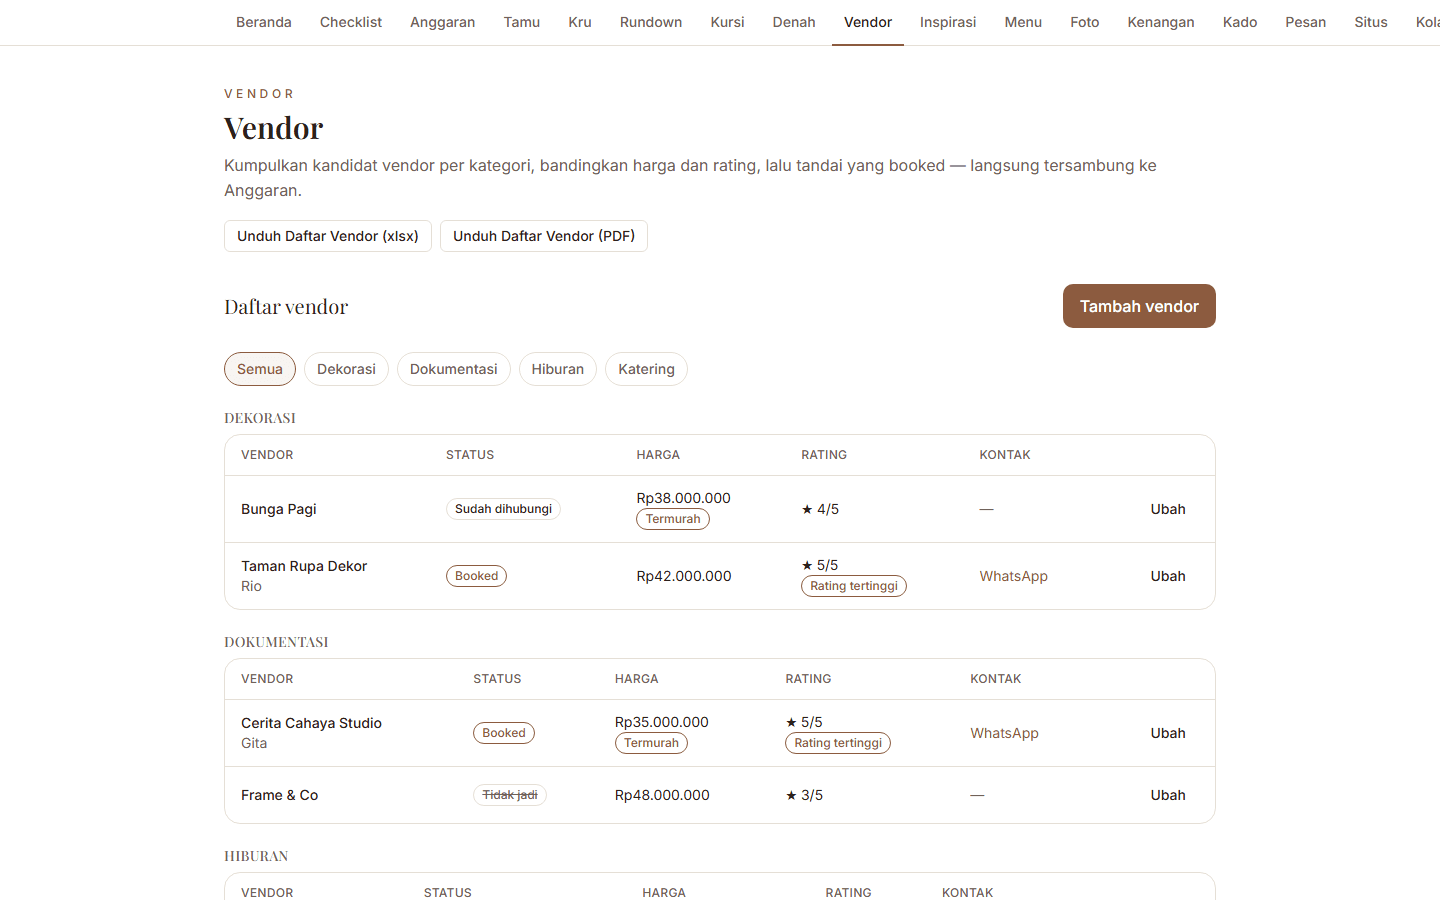Click Unduh Daftar Vendor (xlsx) button
This screenshot has width=1440, height=900.
click(328, 236)
